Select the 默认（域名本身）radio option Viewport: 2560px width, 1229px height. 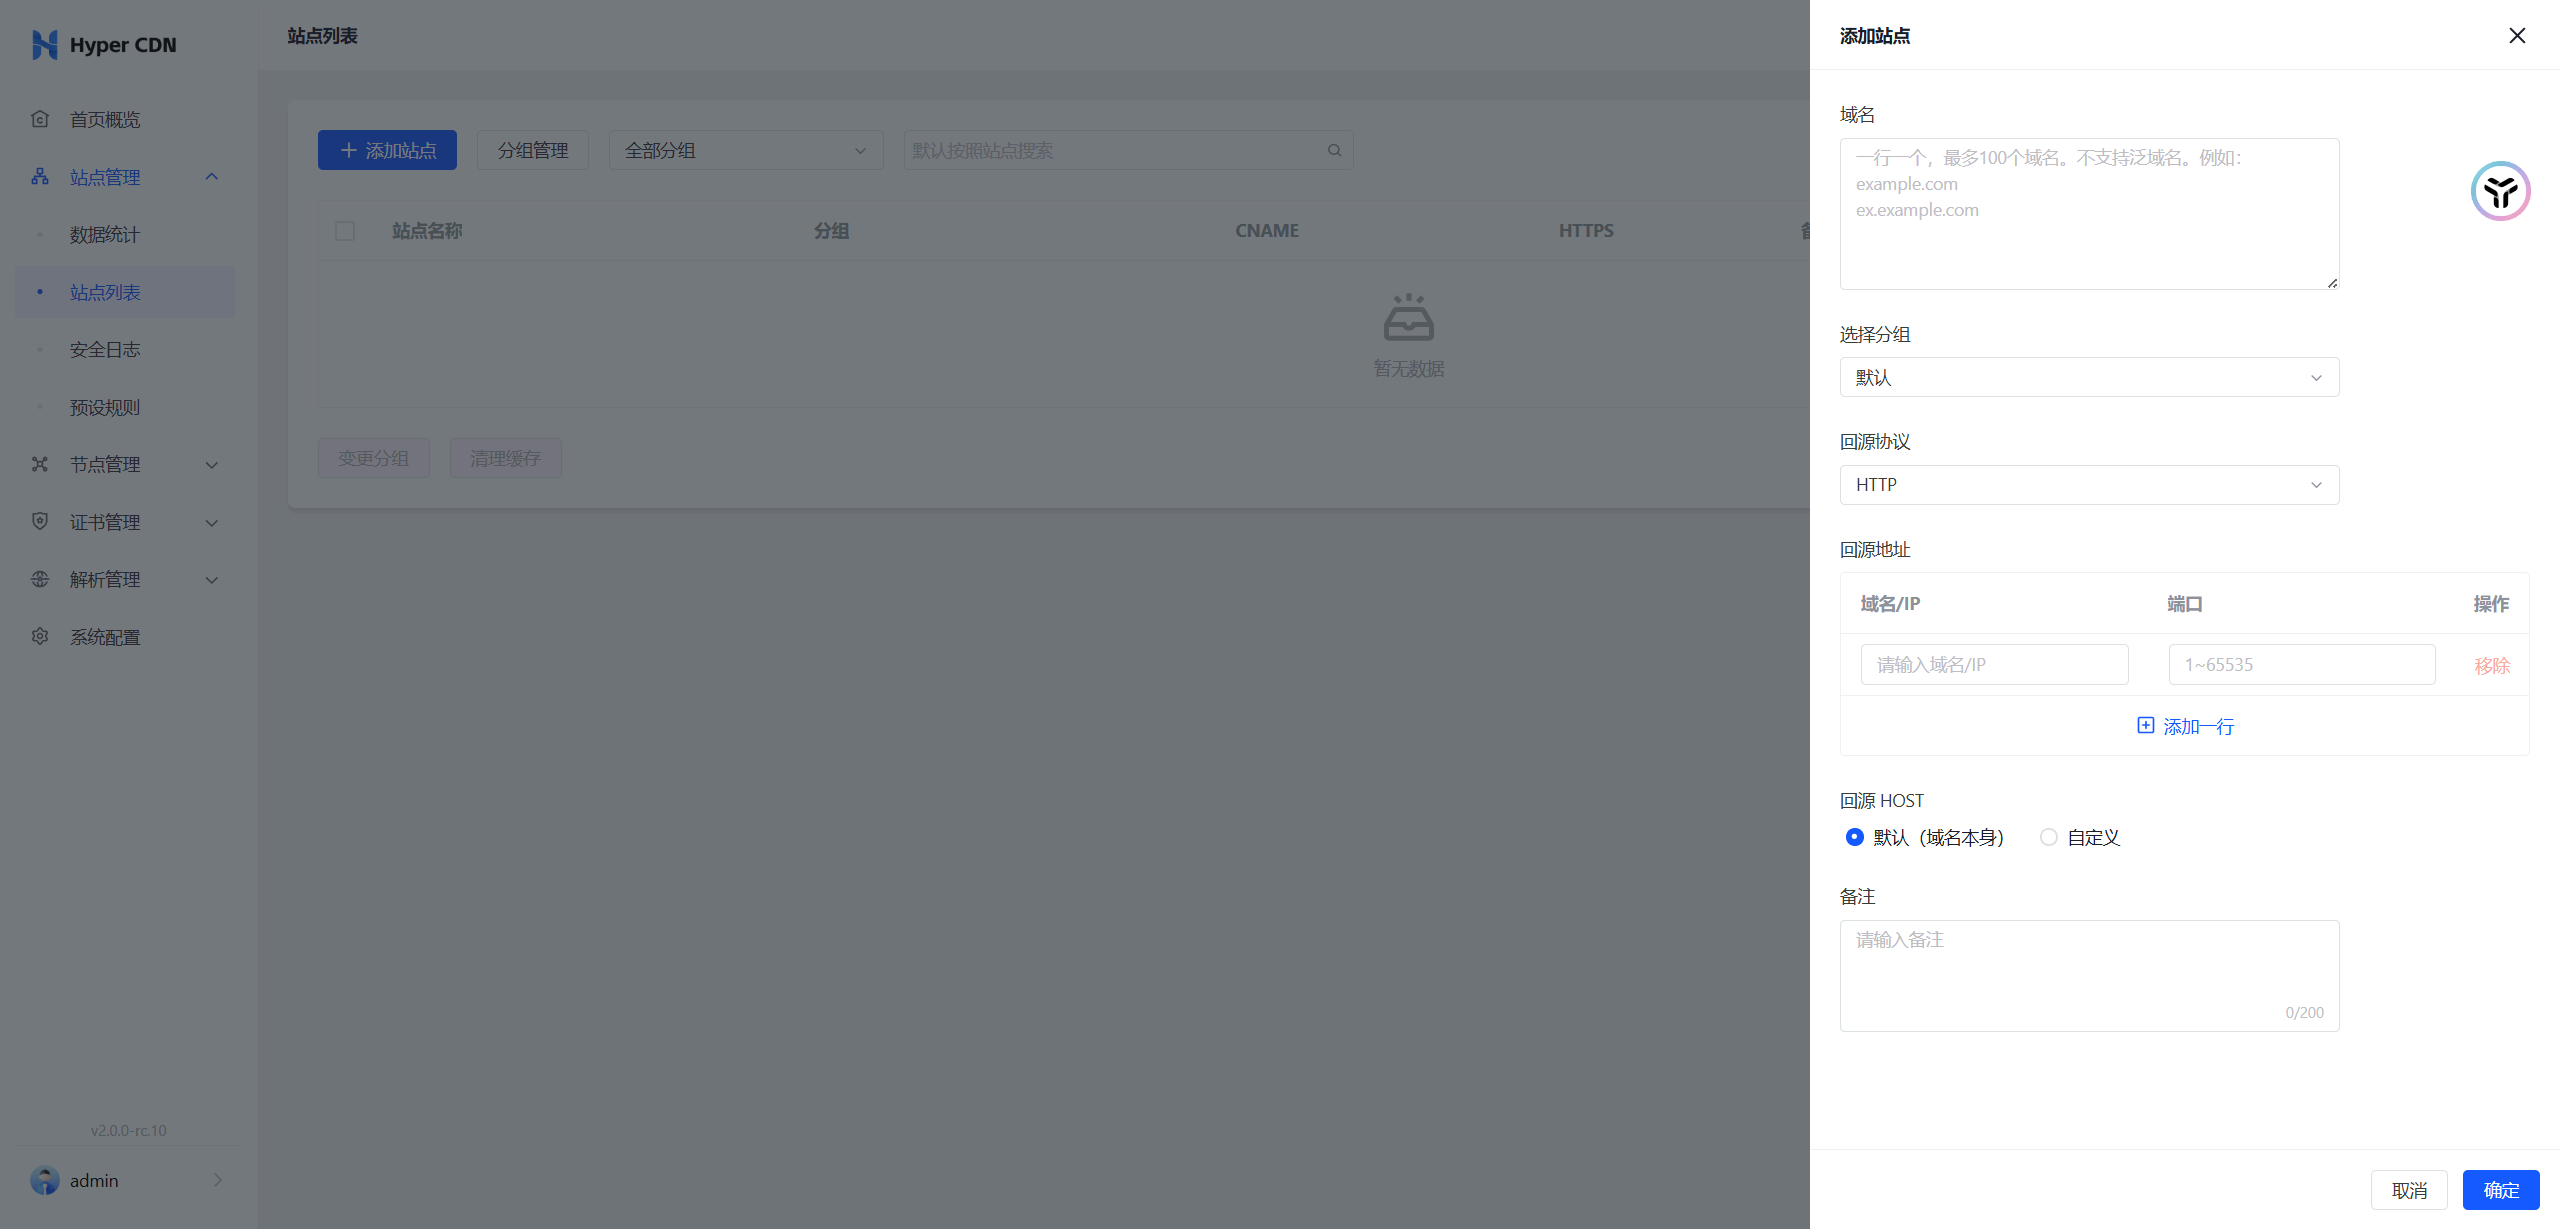click(1854, 837)
